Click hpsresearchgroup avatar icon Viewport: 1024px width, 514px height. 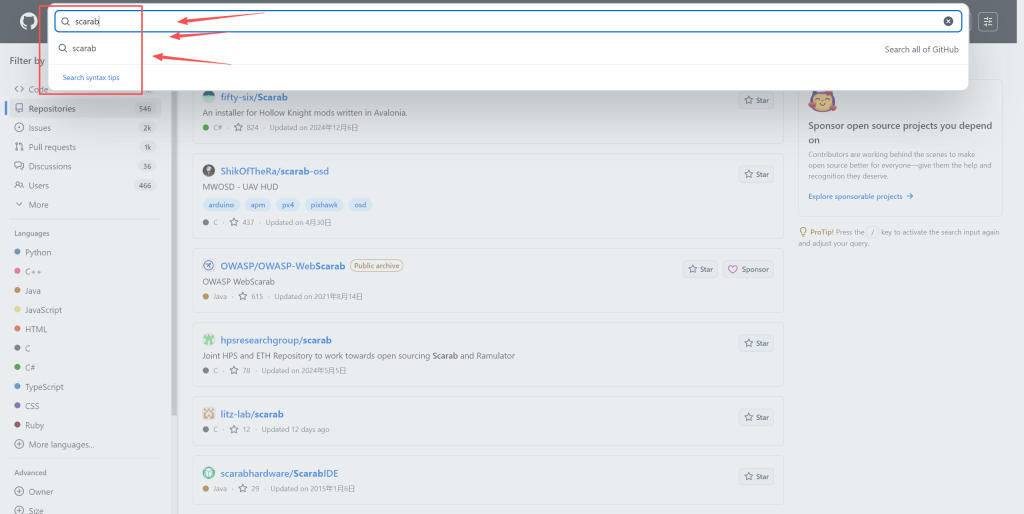tap(208, 340)
